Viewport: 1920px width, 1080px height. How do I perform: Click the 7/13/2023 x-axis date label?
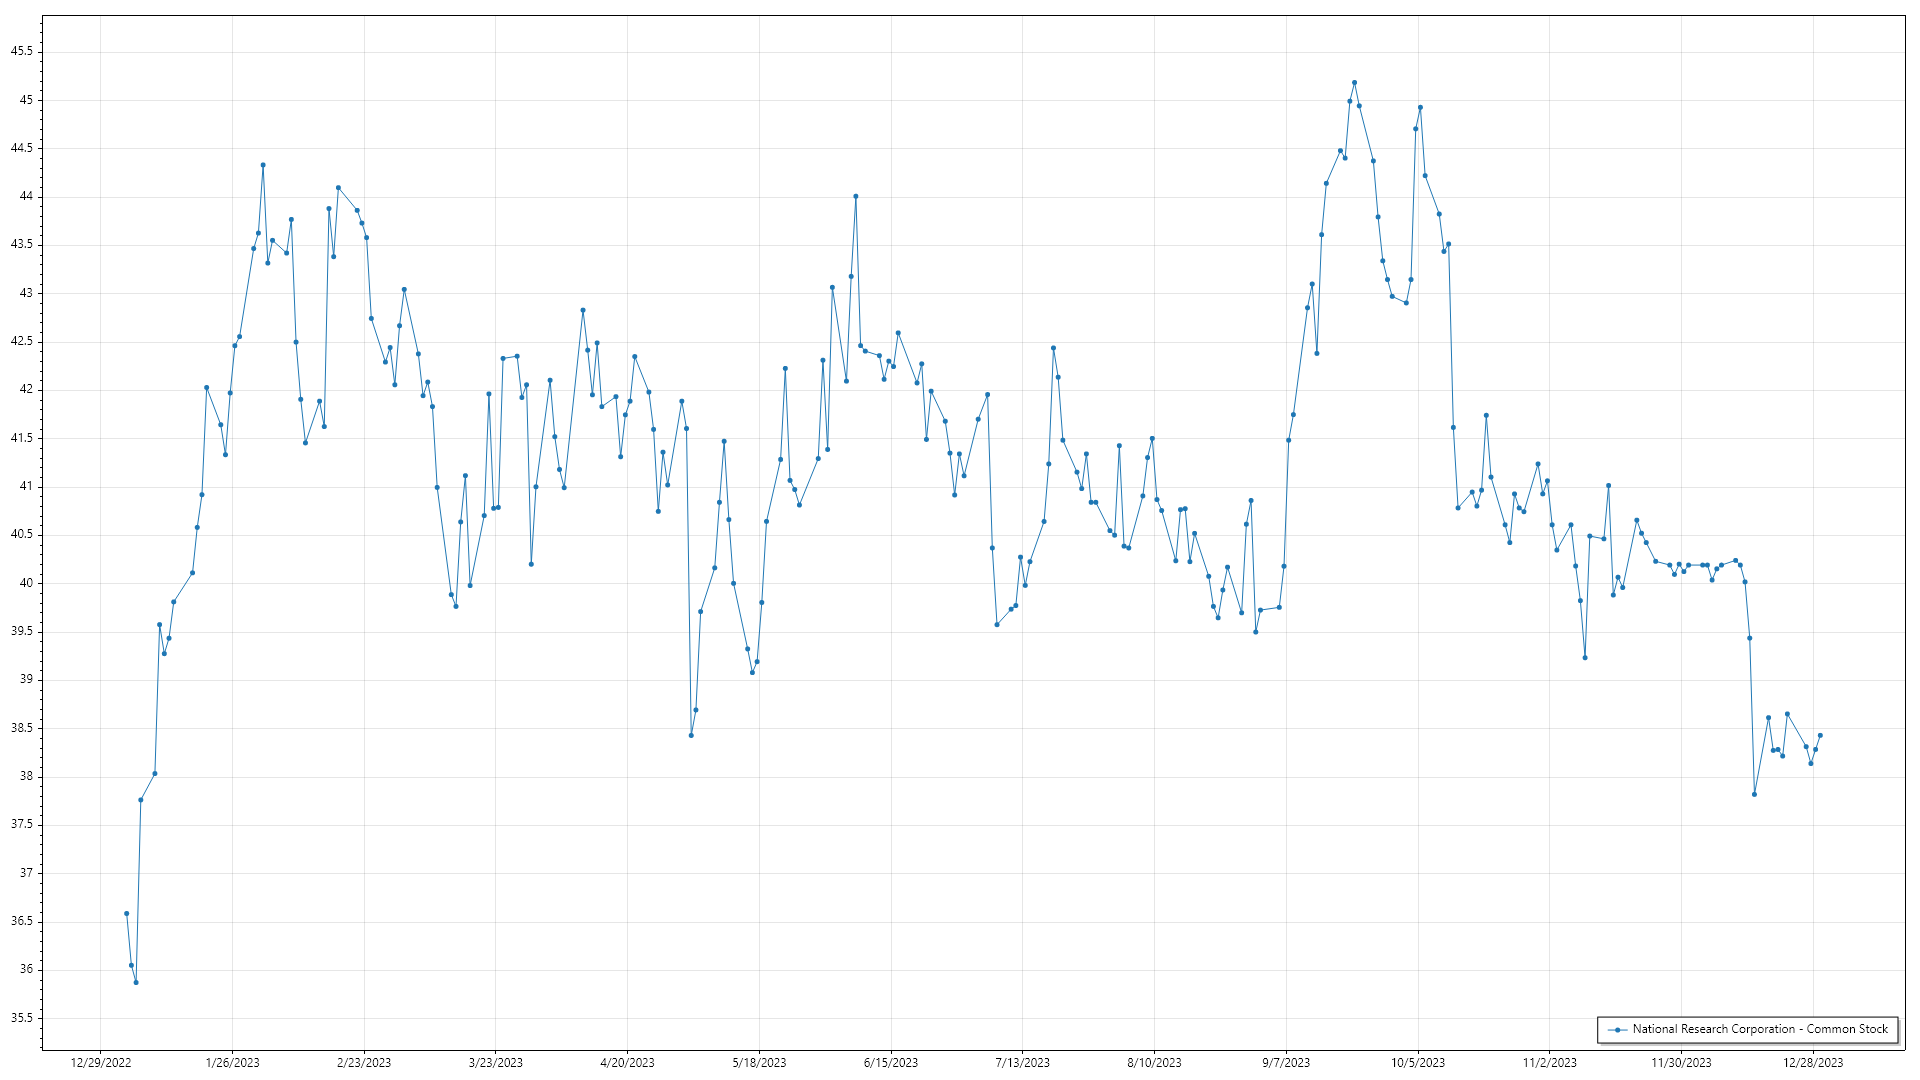[1022, 1063]
